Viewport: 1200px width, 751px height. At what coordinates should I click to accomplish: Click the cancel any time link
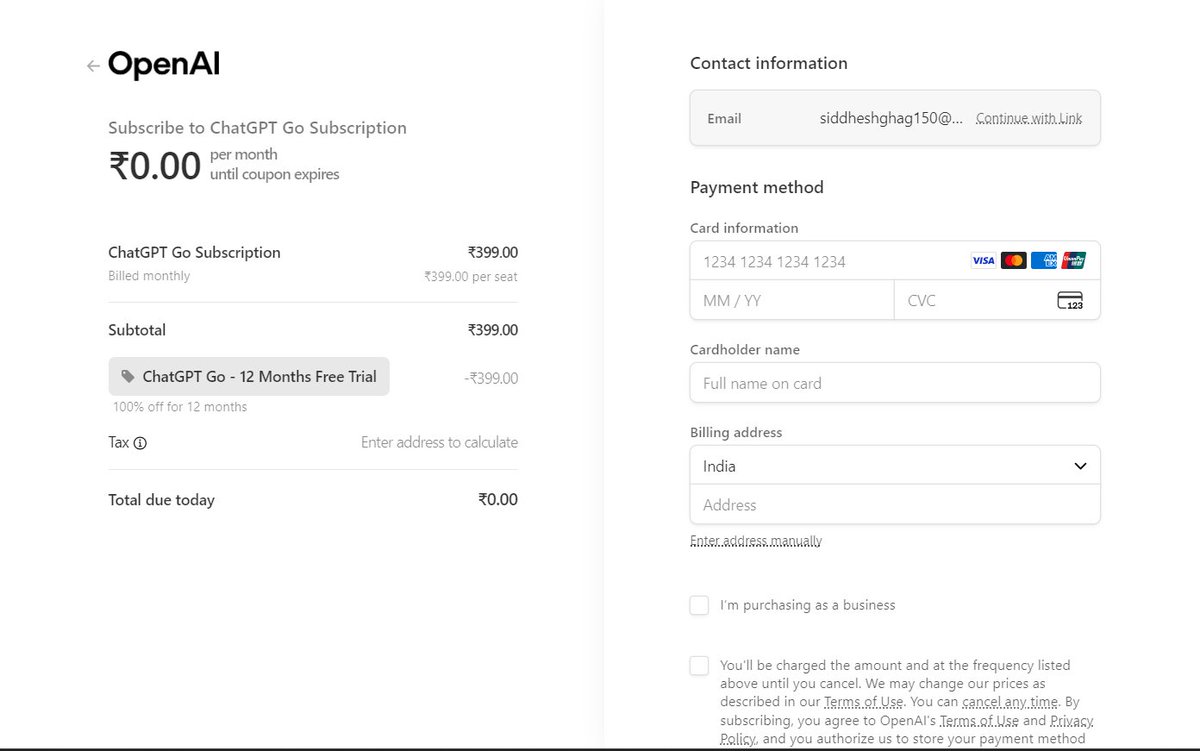coord(1010,702)
